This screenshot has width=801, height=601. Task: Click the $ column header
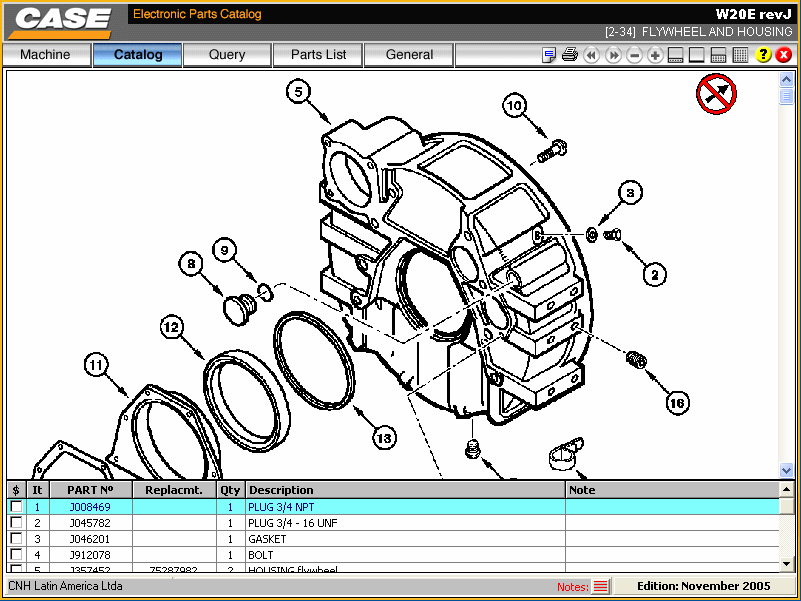pos(16,490)
